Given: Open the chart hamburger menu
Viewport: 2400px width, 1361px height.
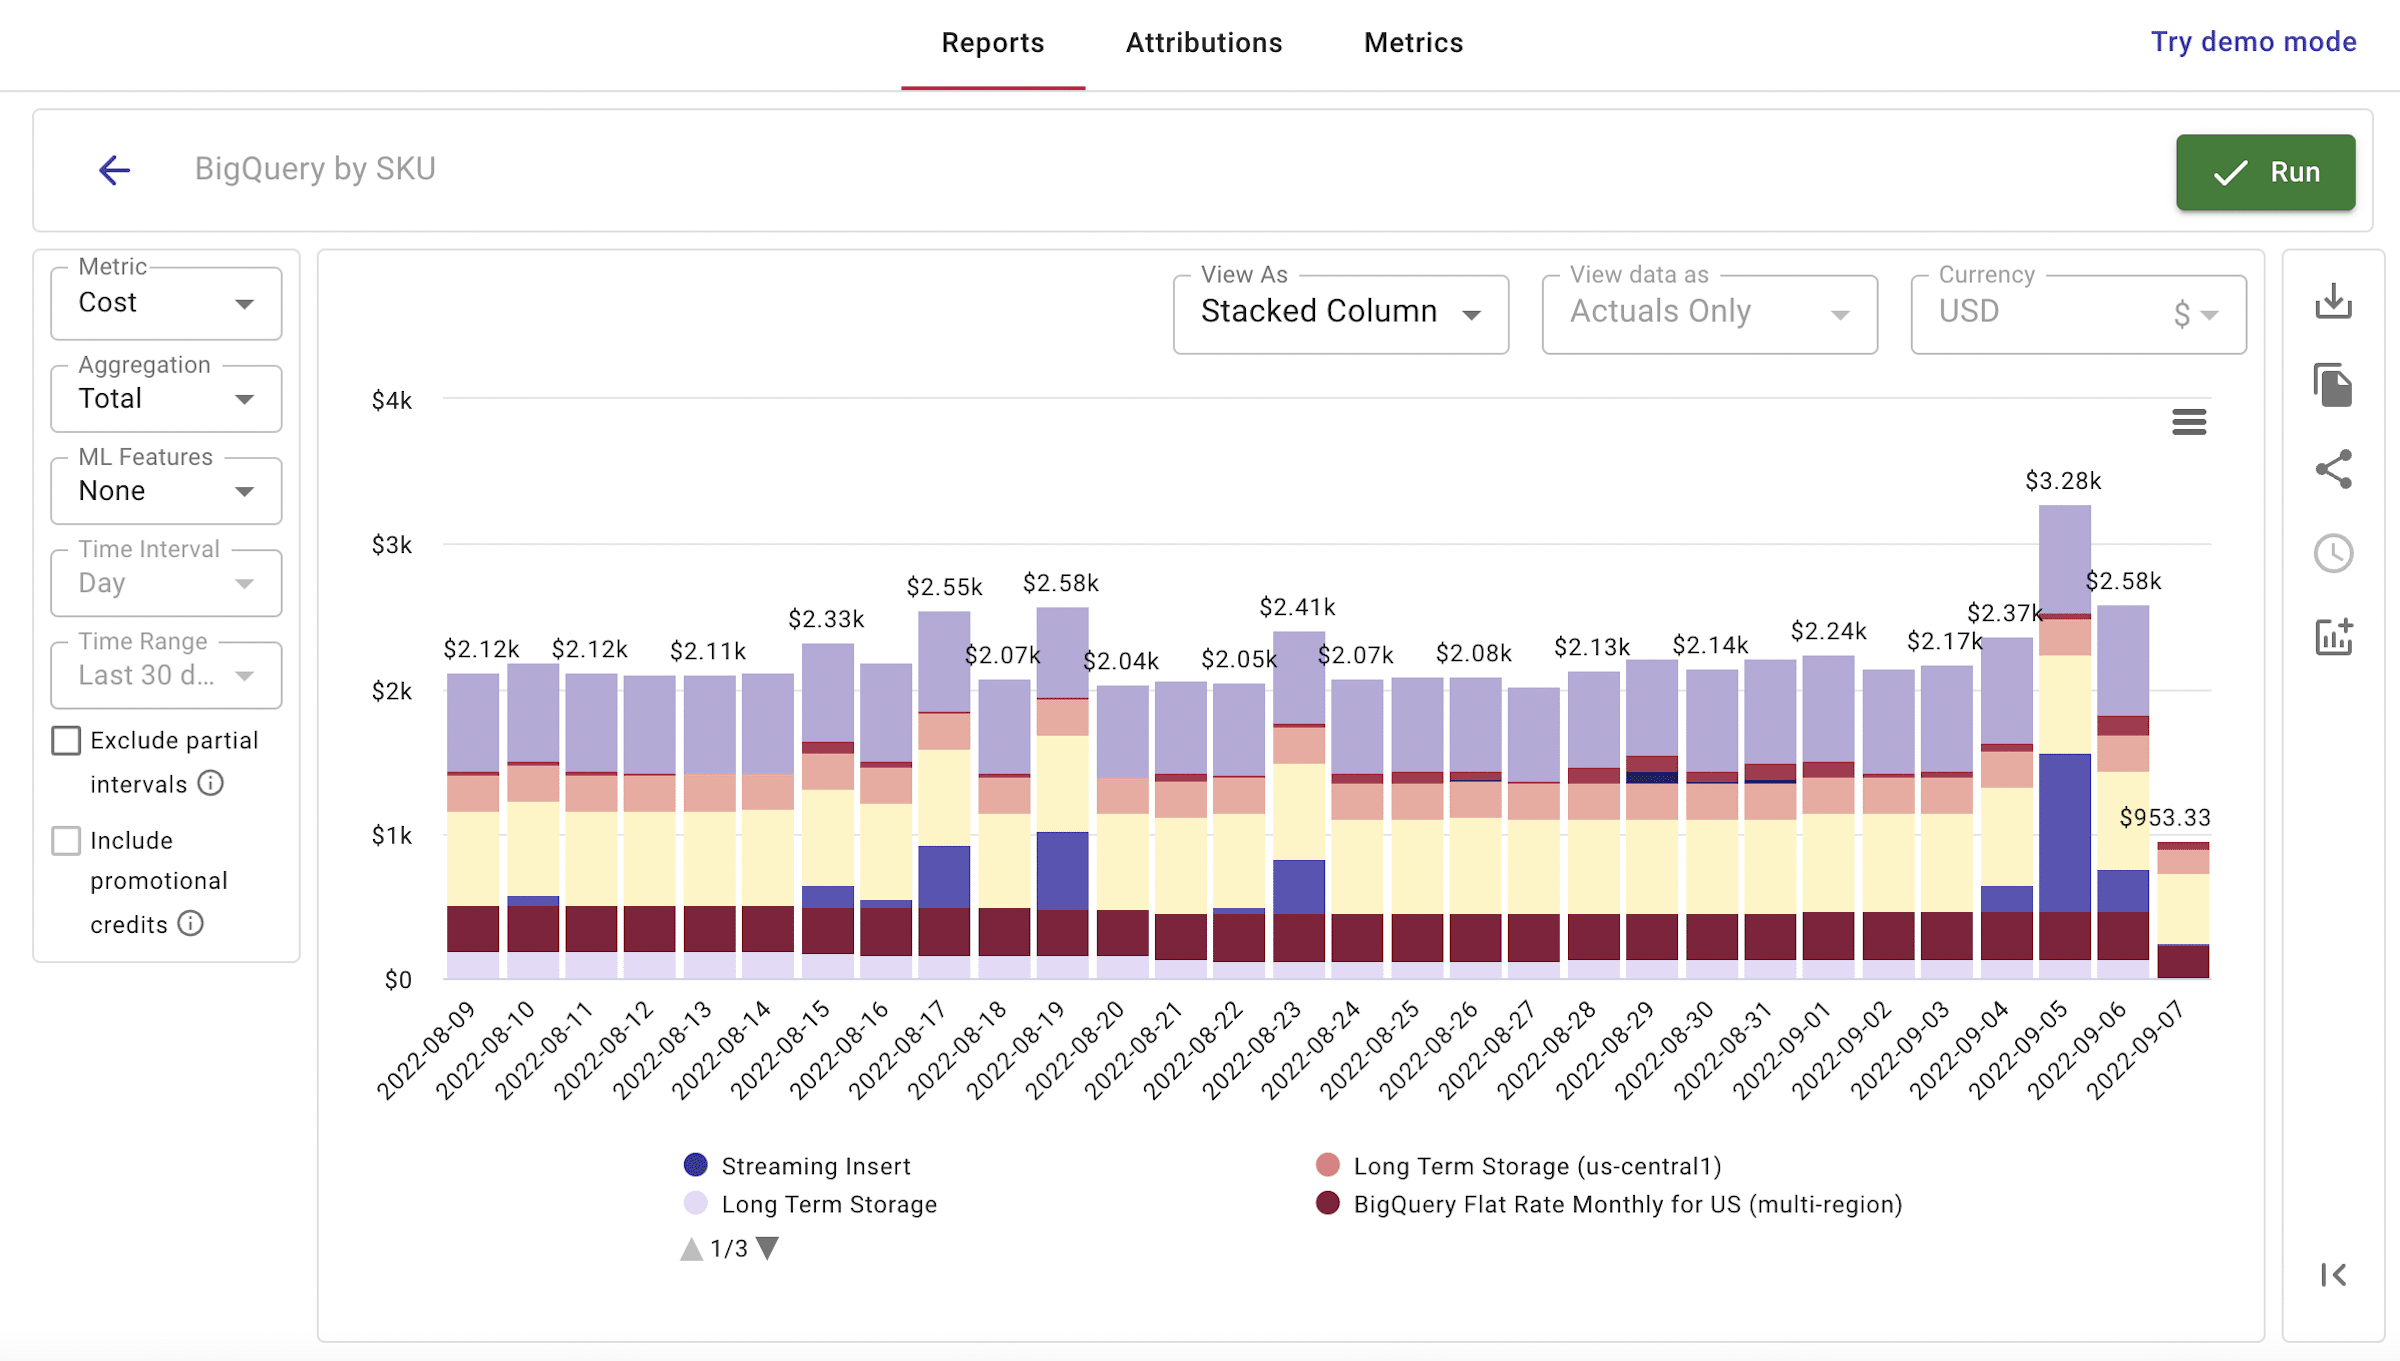Looking at the screenshot, I should 2189,422.
